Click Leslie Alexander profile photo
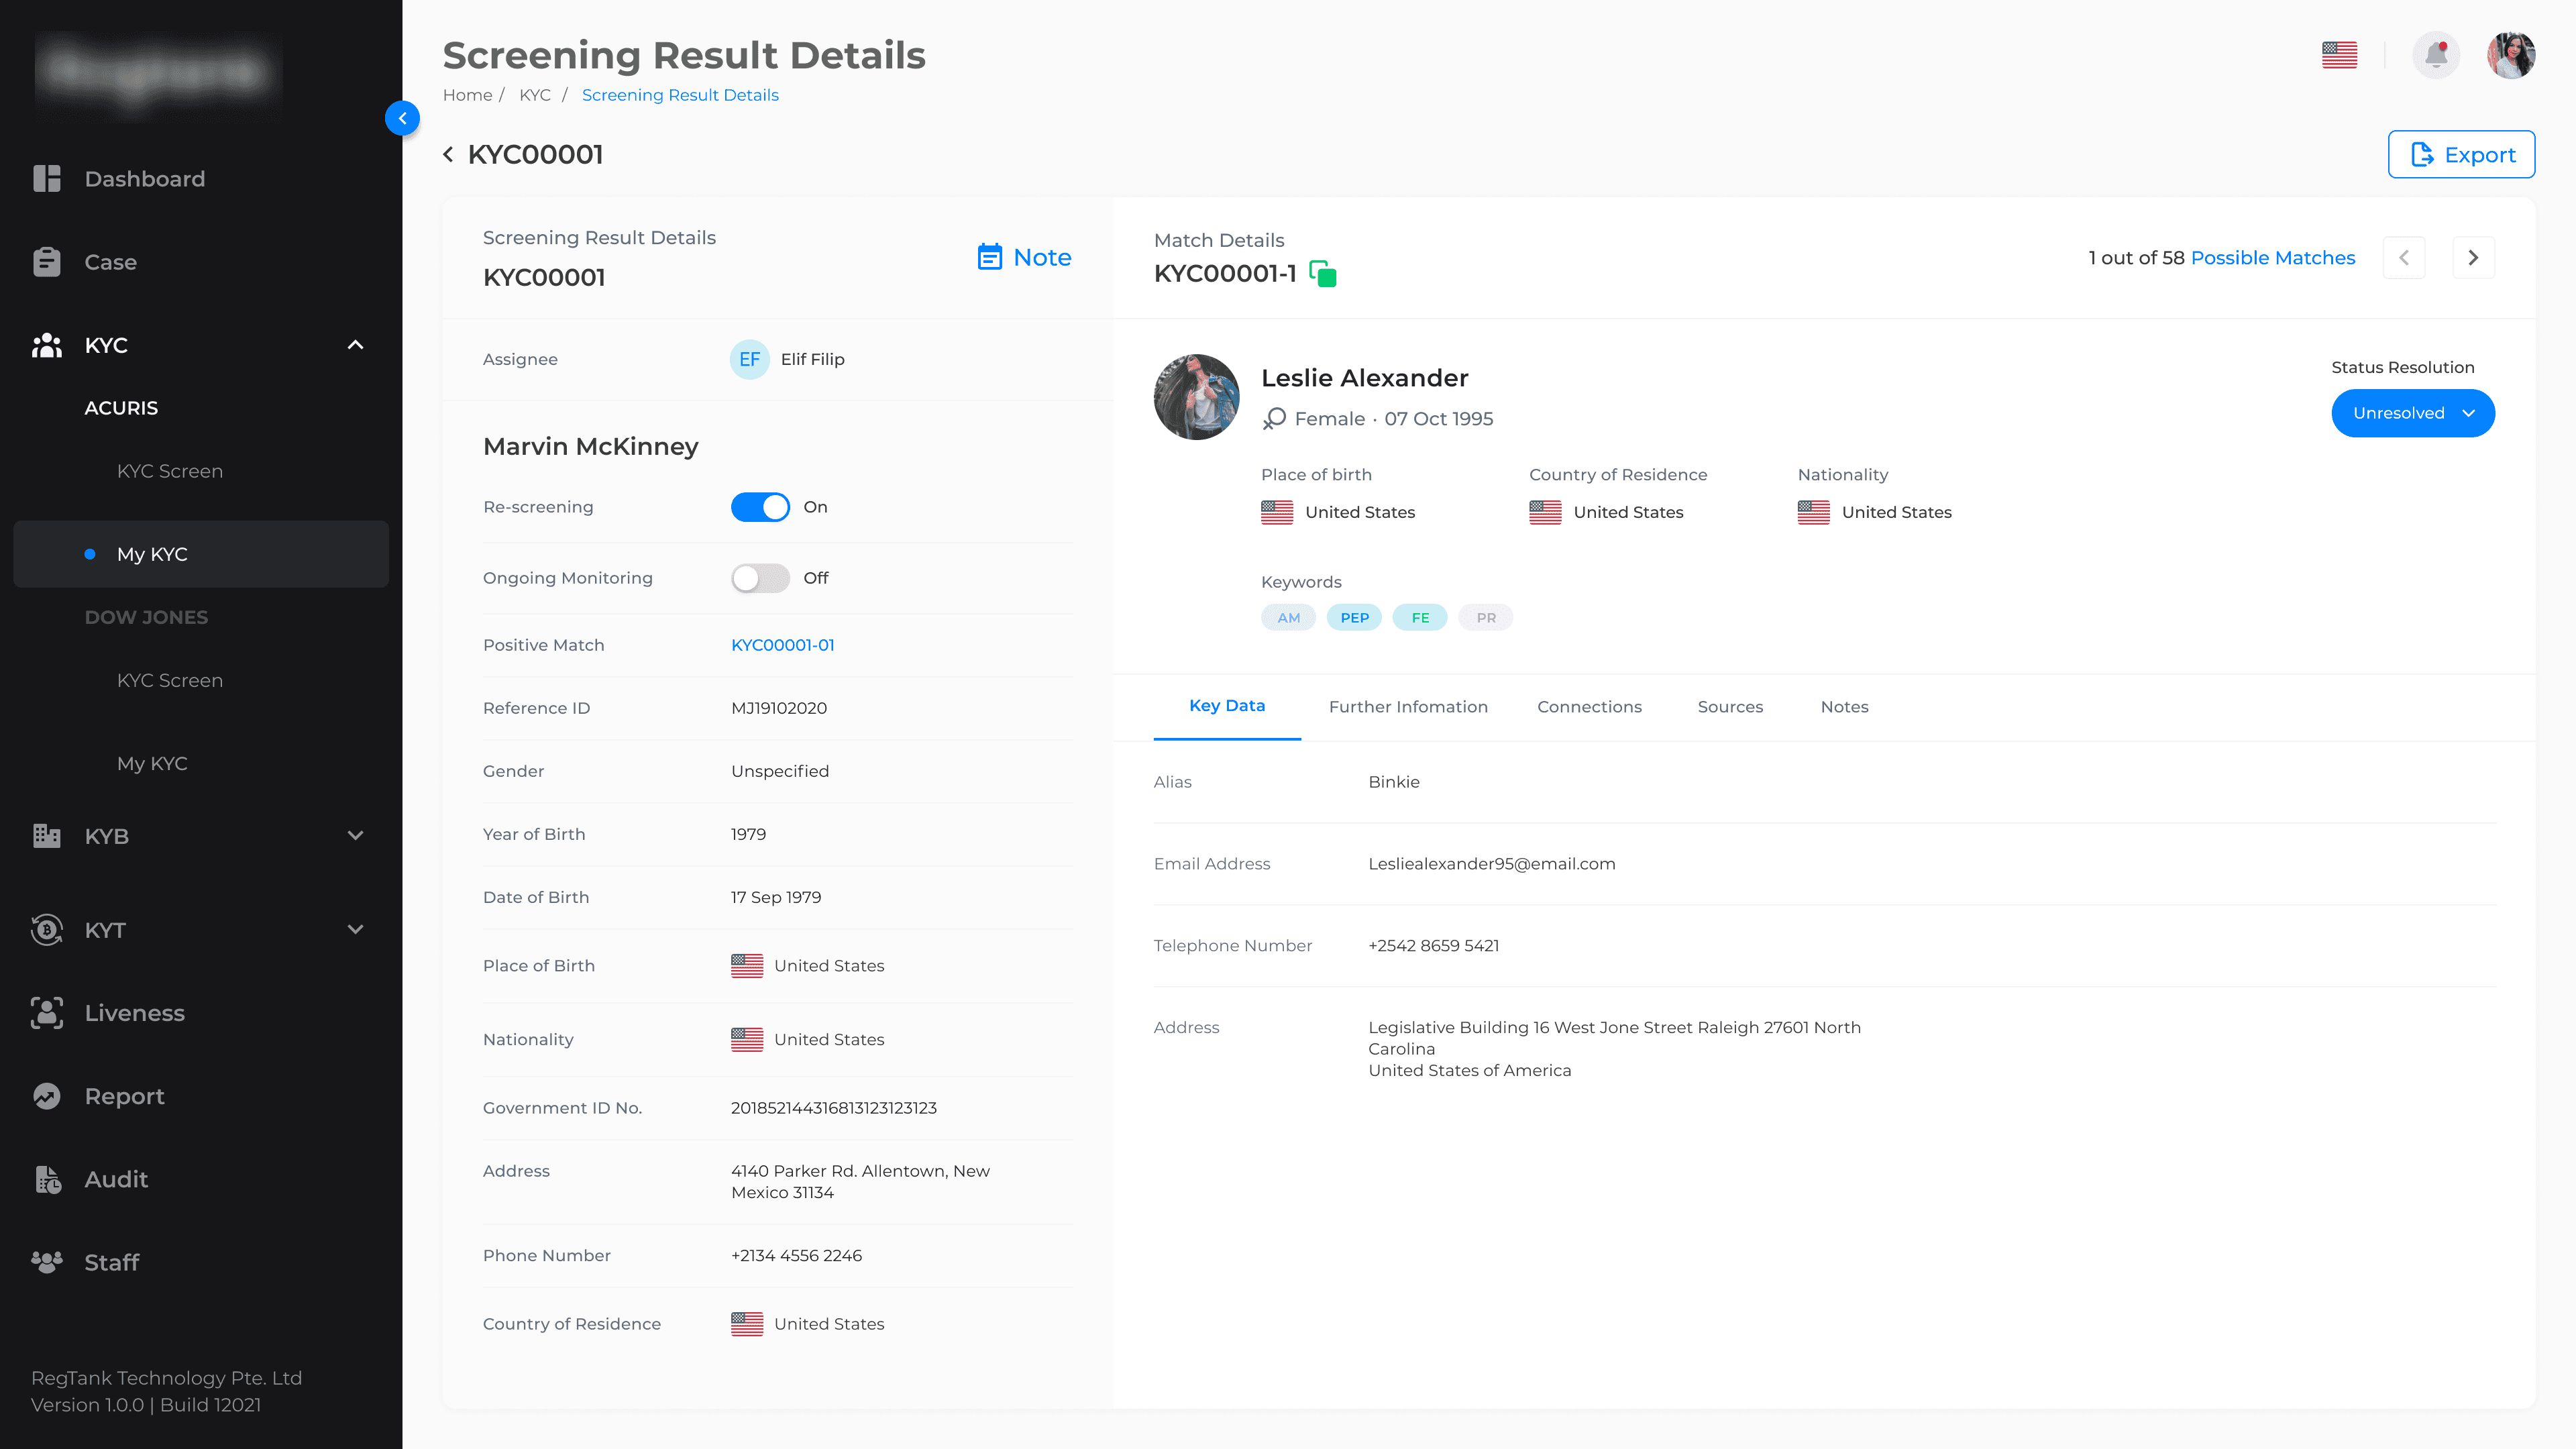Image resolution: width=2576 pixels, height=1449 pixels. [1196, 397]
